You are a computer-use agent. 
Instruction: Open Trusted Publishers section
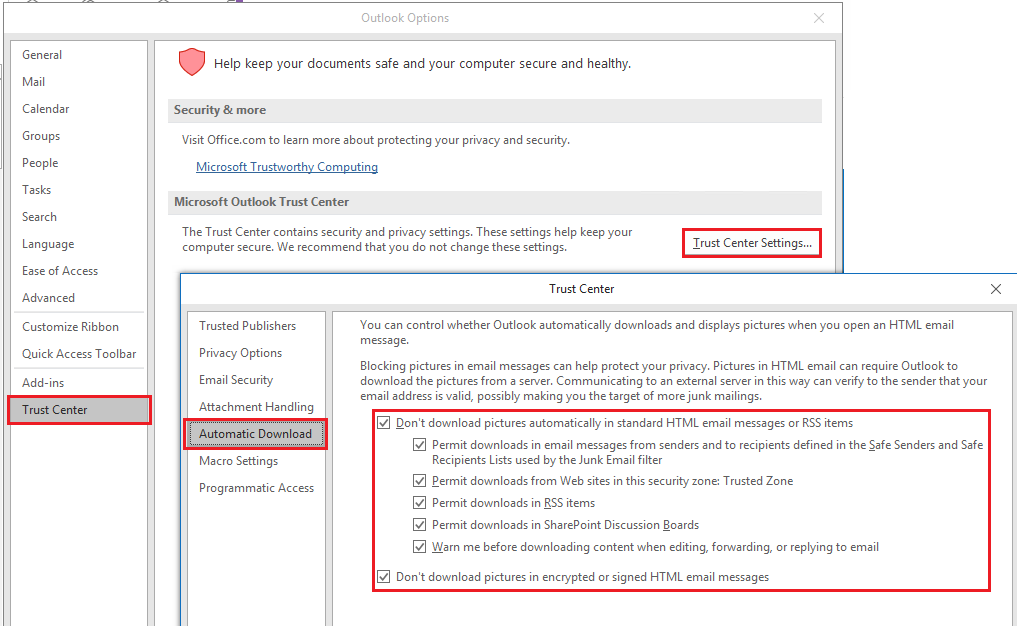pyautogui.click(x=247, y=326)
